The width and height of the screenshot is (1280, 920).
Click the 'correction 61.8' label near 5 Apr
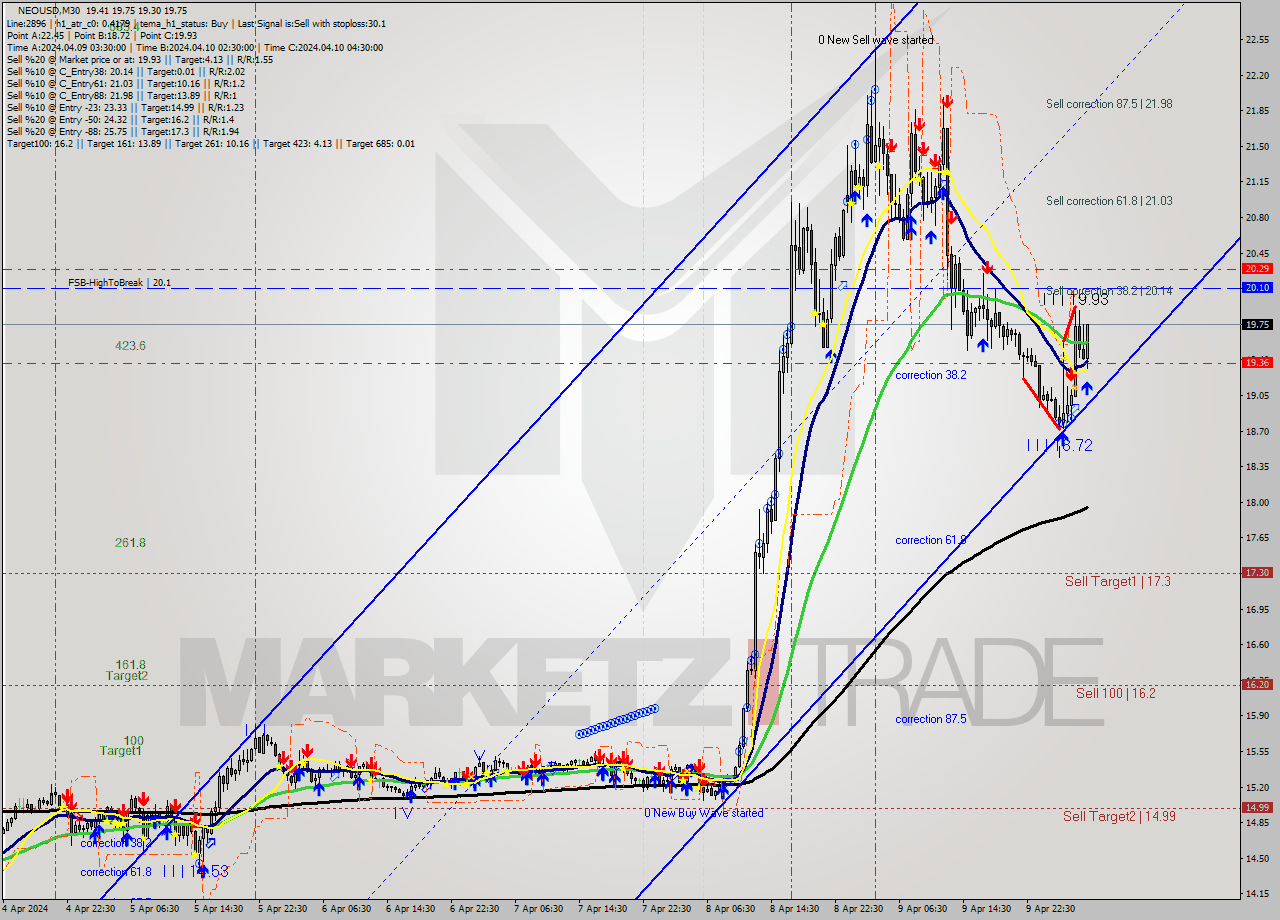(x=116, y=872)
